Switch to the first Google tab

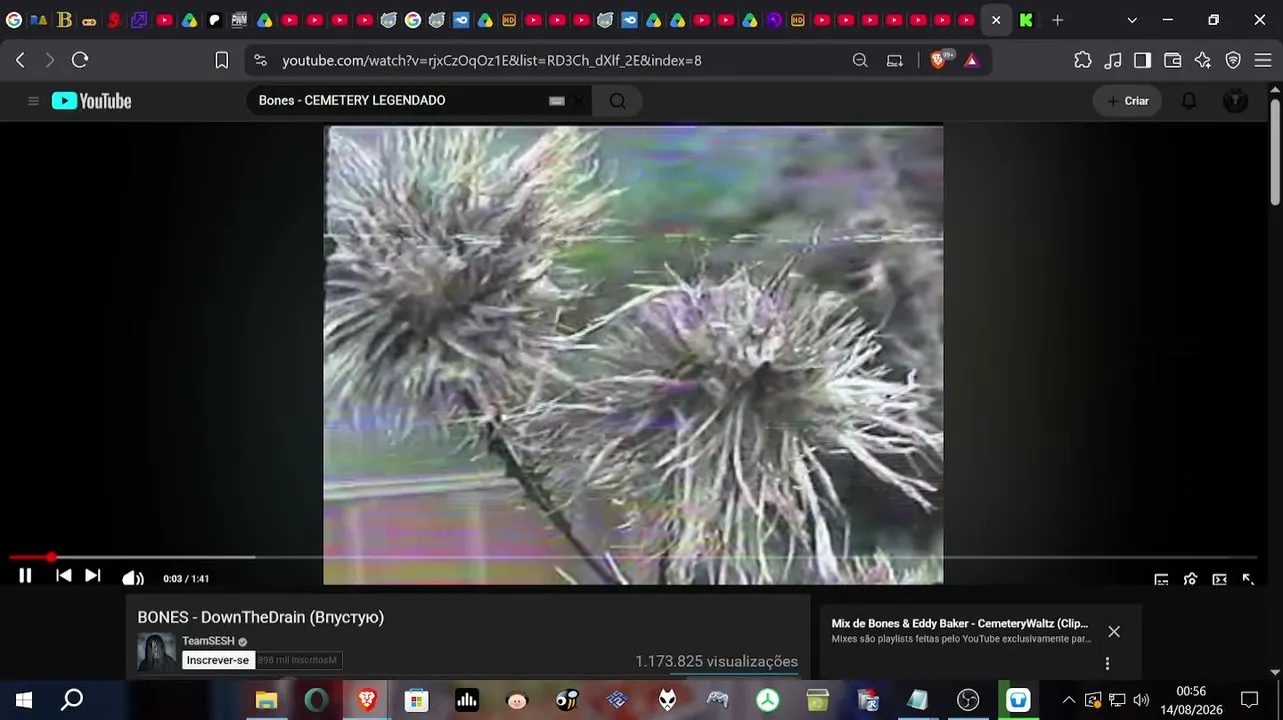[14, 20]
